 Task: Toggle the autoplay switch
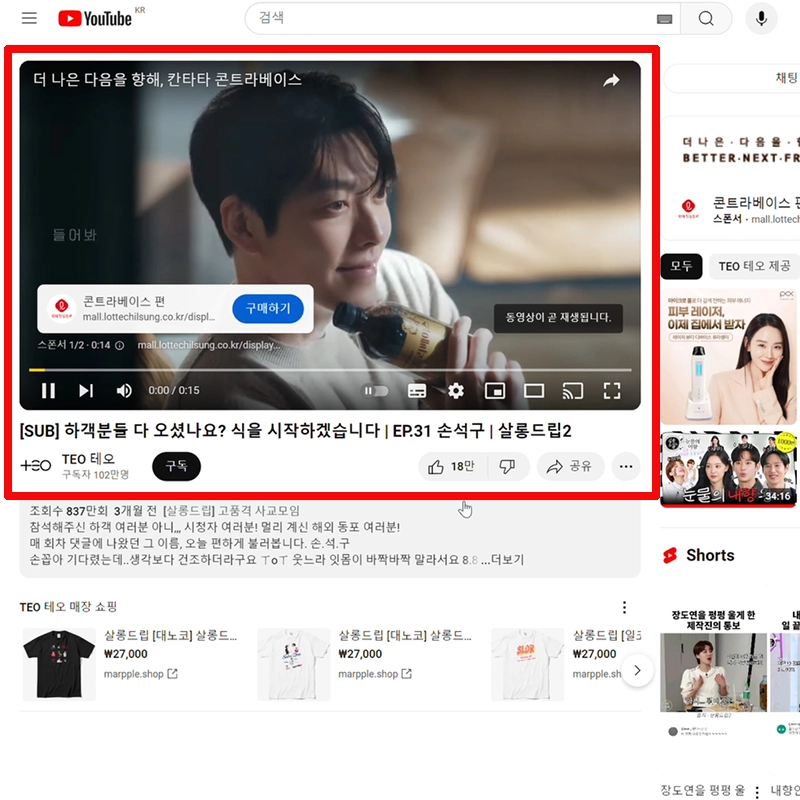[375, 391]
